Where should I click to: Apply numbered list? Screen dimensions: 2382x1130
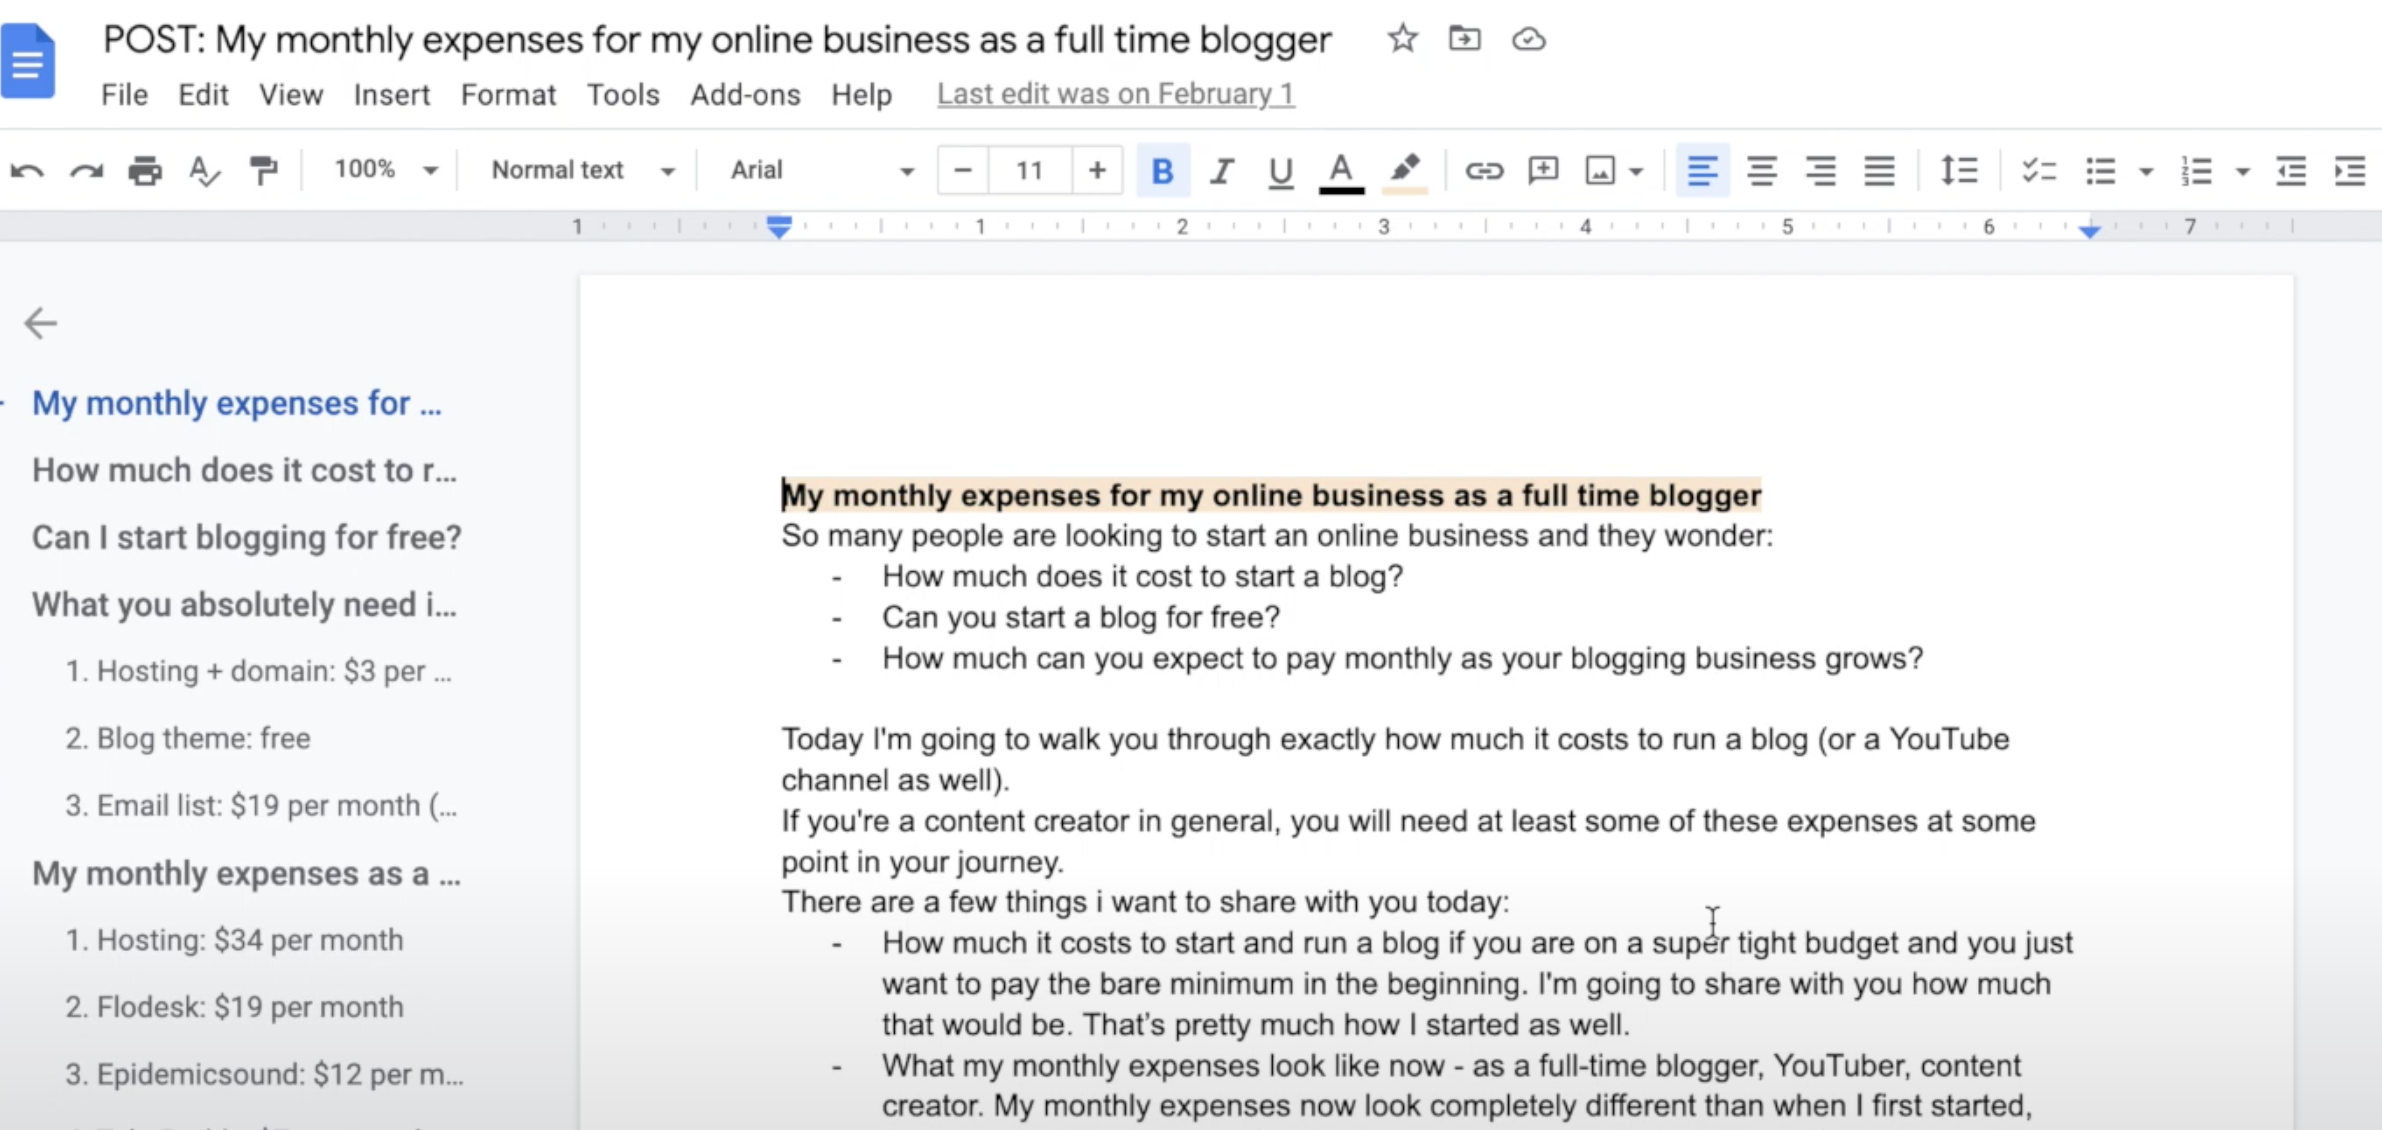pos(2197,171)
